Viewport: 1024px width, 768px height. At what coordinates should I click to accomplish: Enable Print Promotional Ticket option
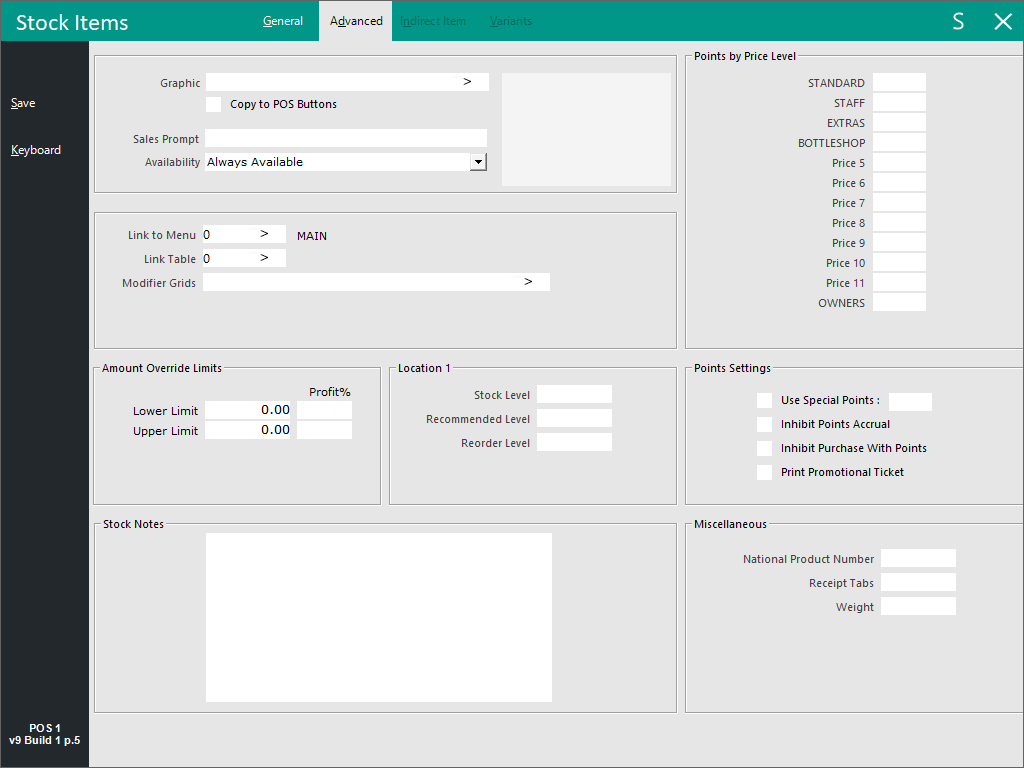(x=765, y=473)
